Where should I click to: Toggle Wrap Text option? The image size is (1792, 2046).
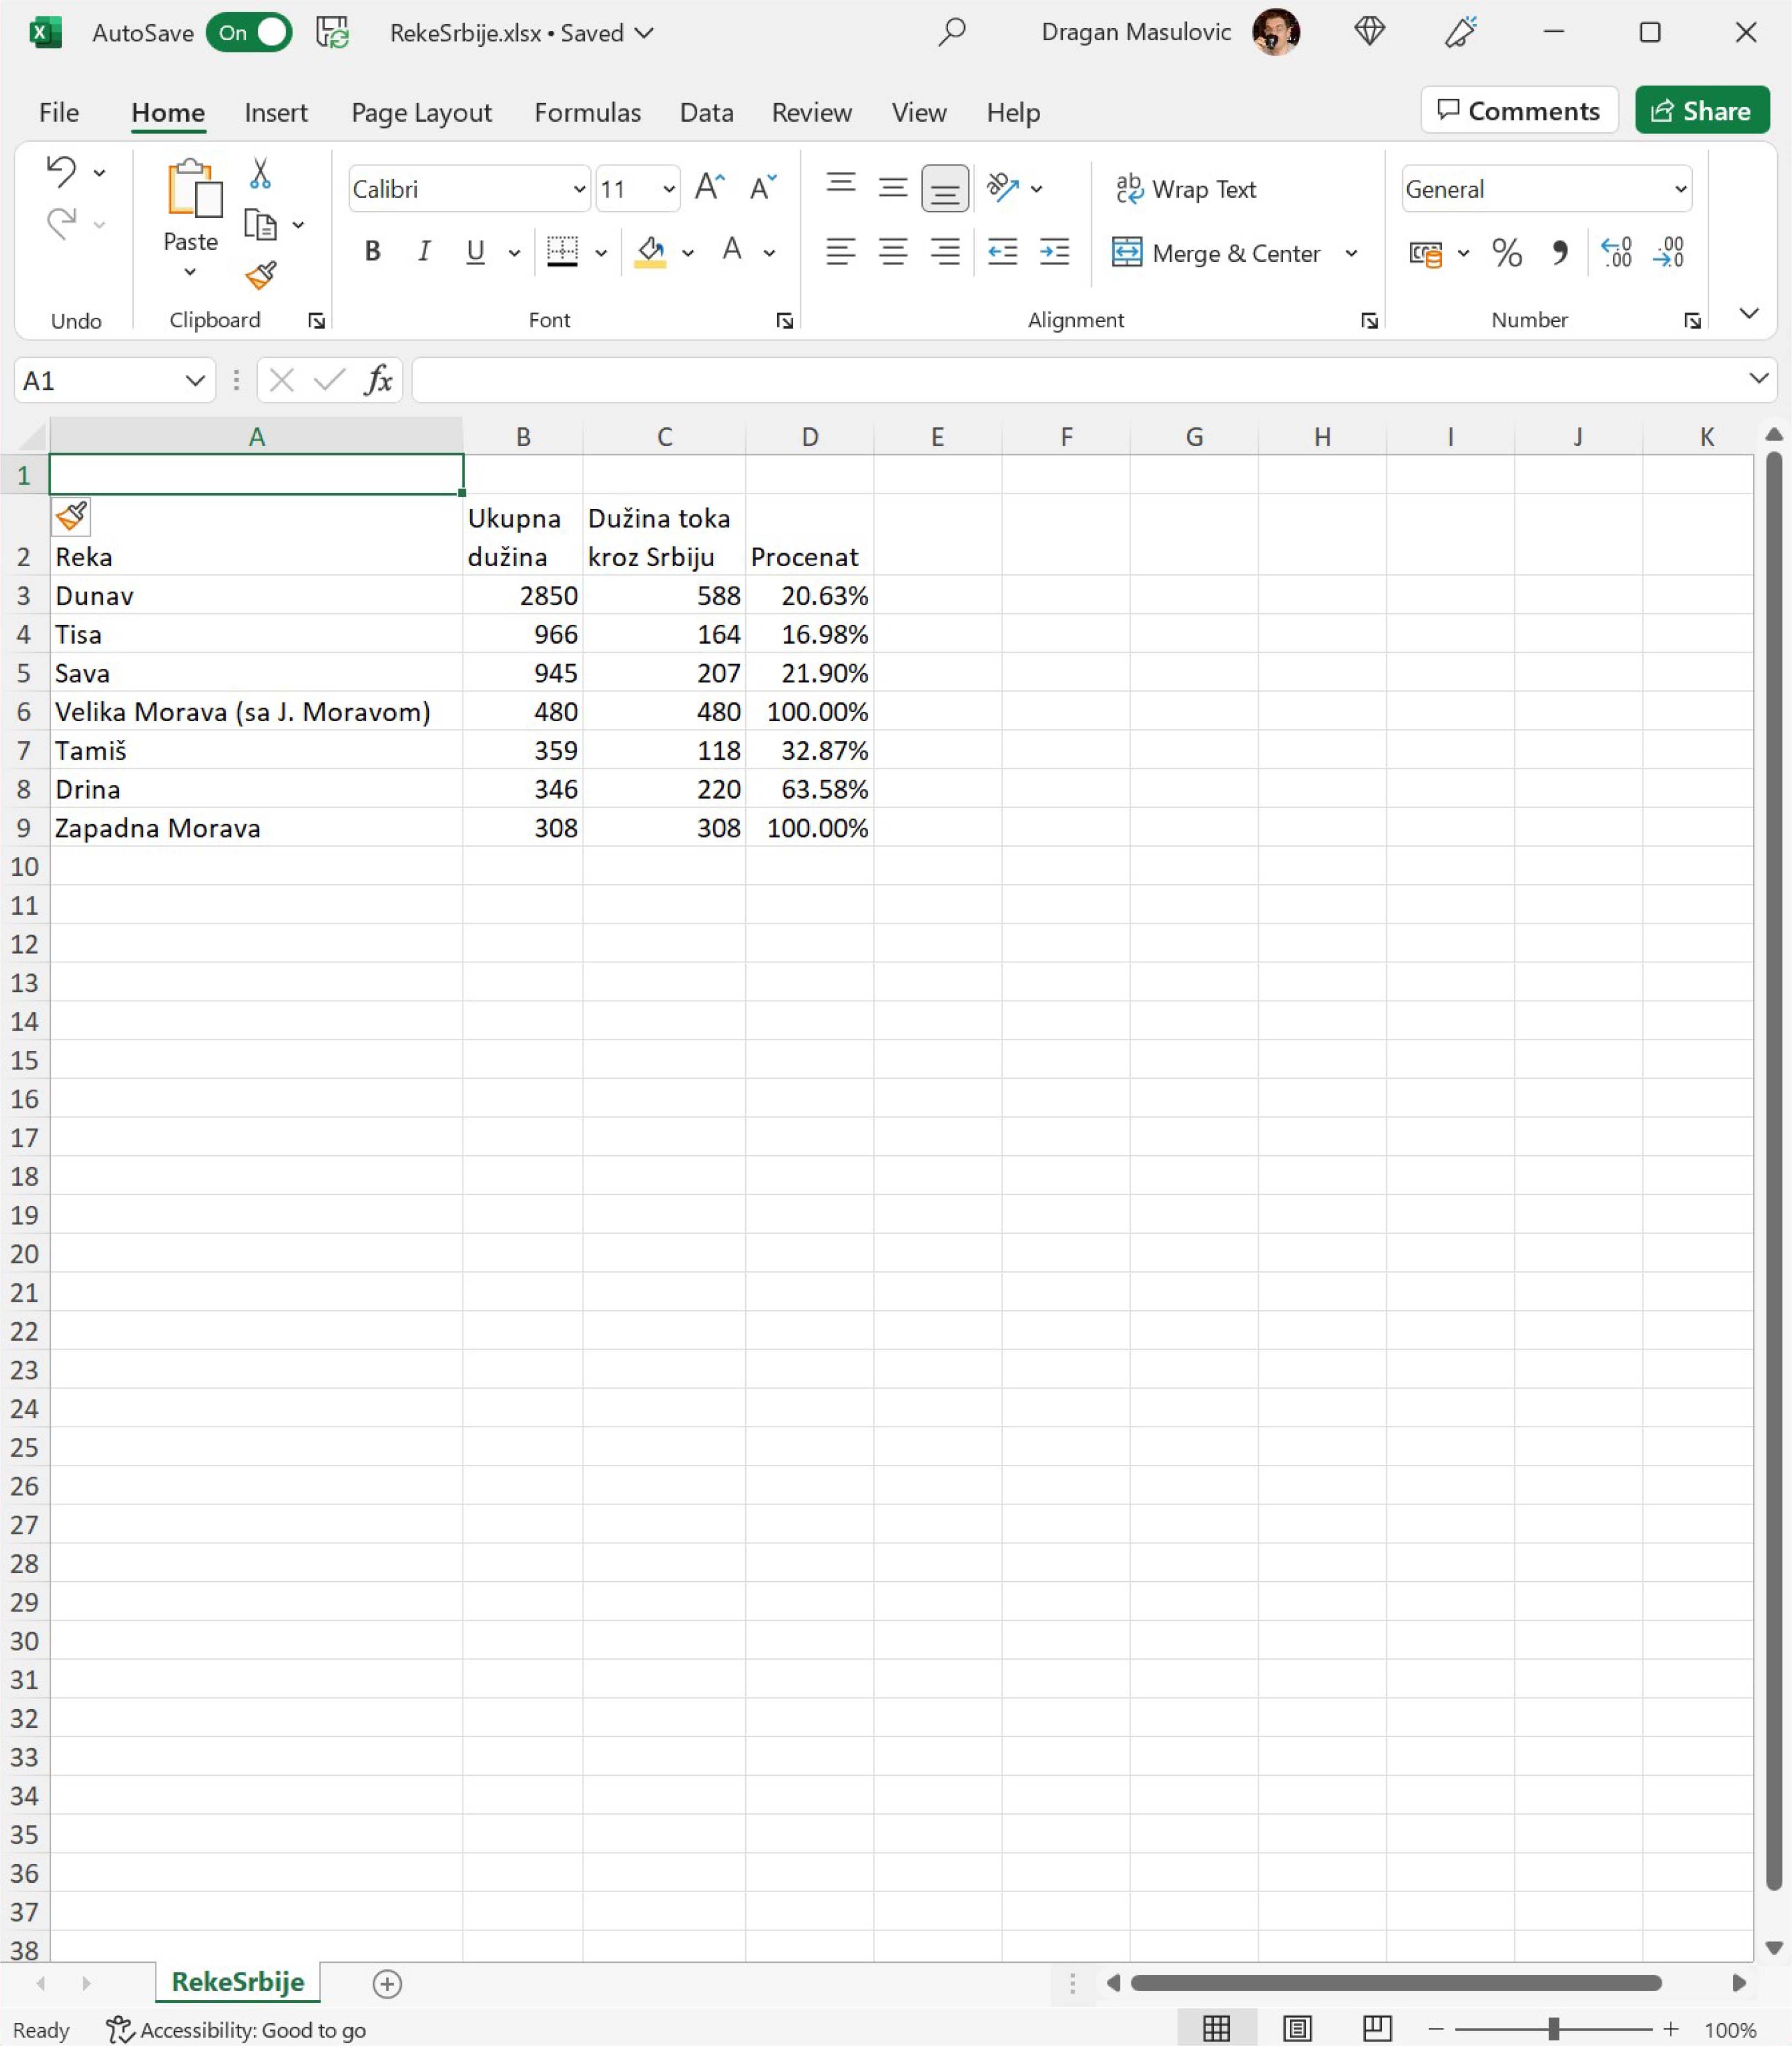click(x=1186, y=189)
